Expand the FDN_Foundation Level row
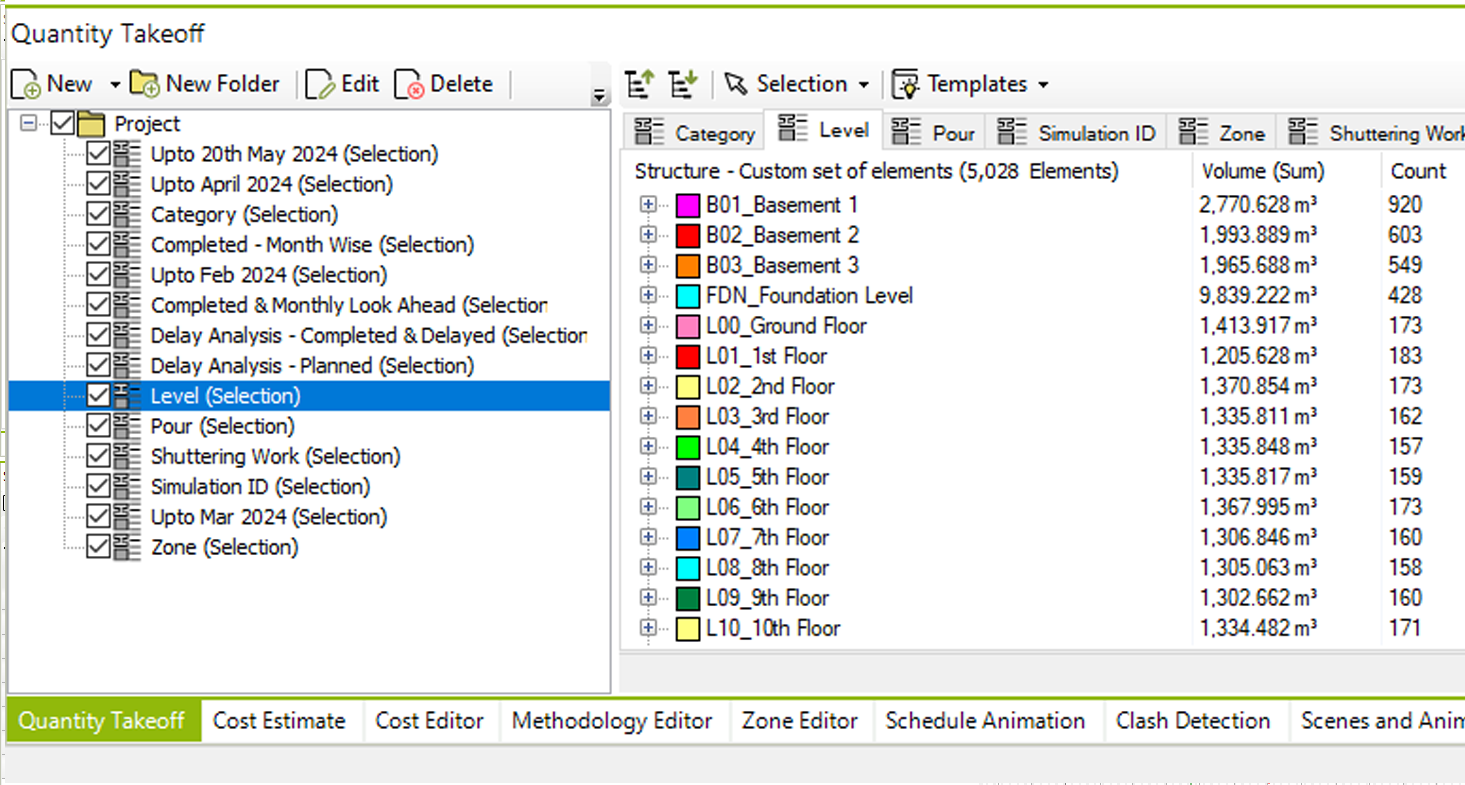 [649, 296]
